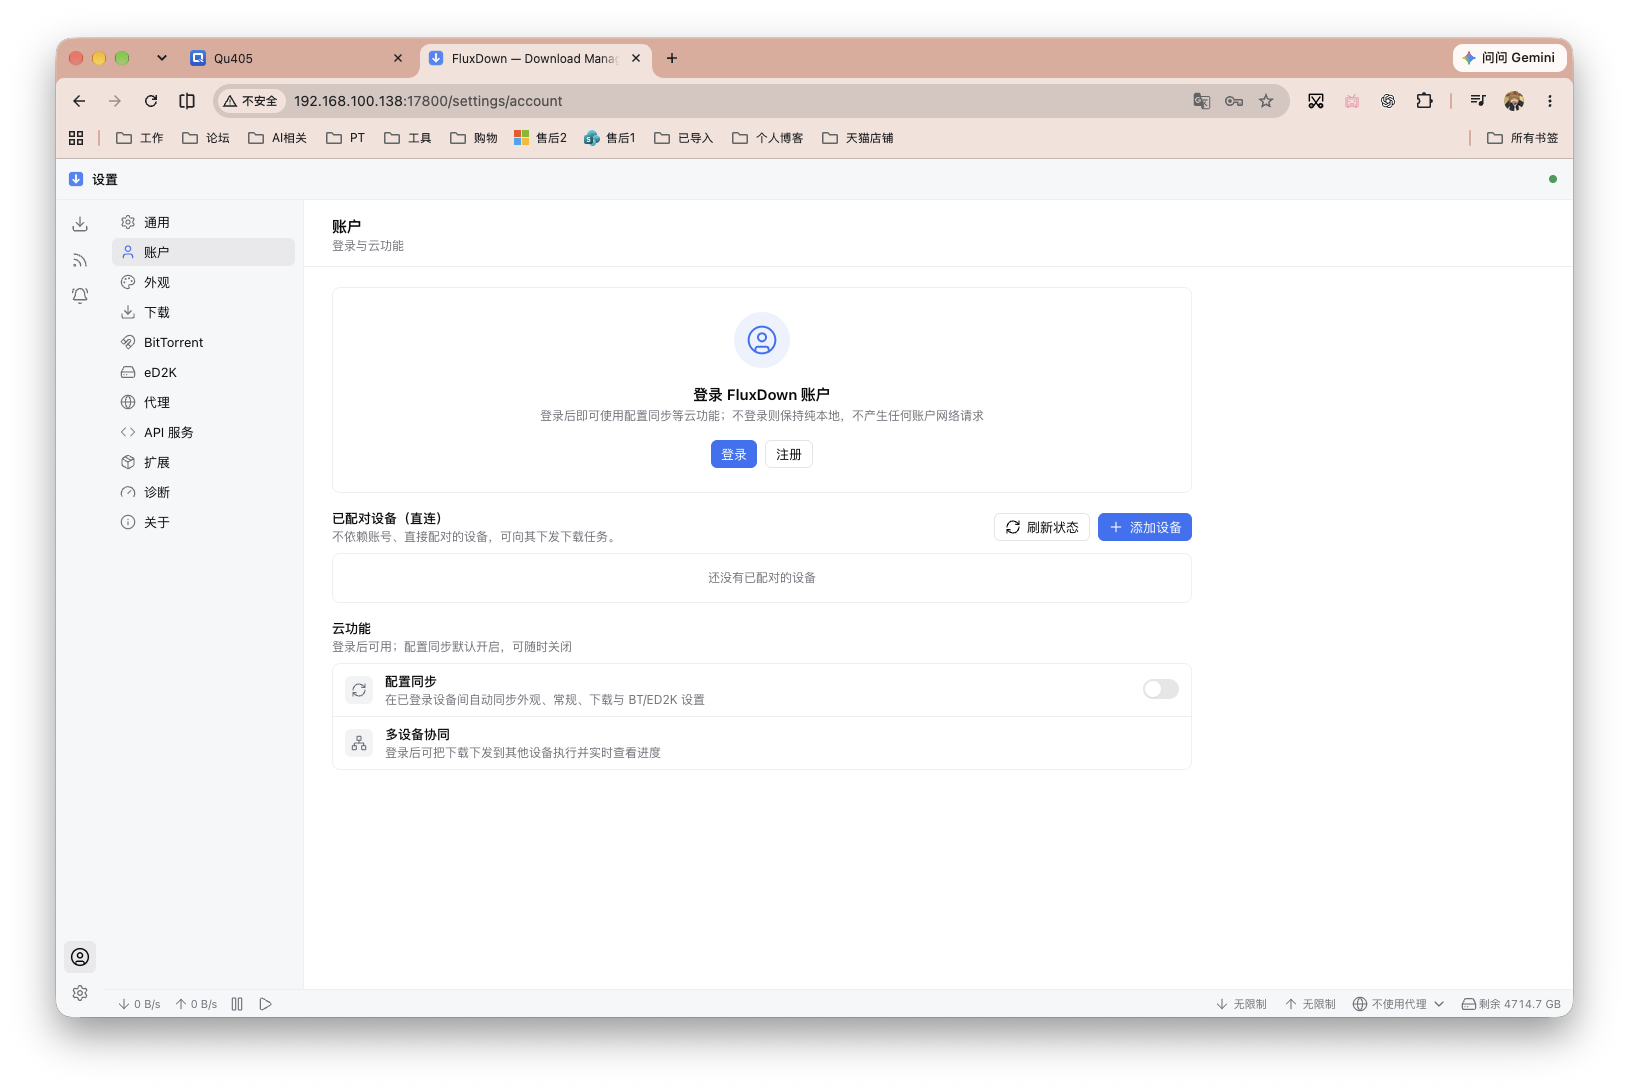Click the 问问 Gemini button
The image size is (1629, 1091).
click(x=1508, y=58)
